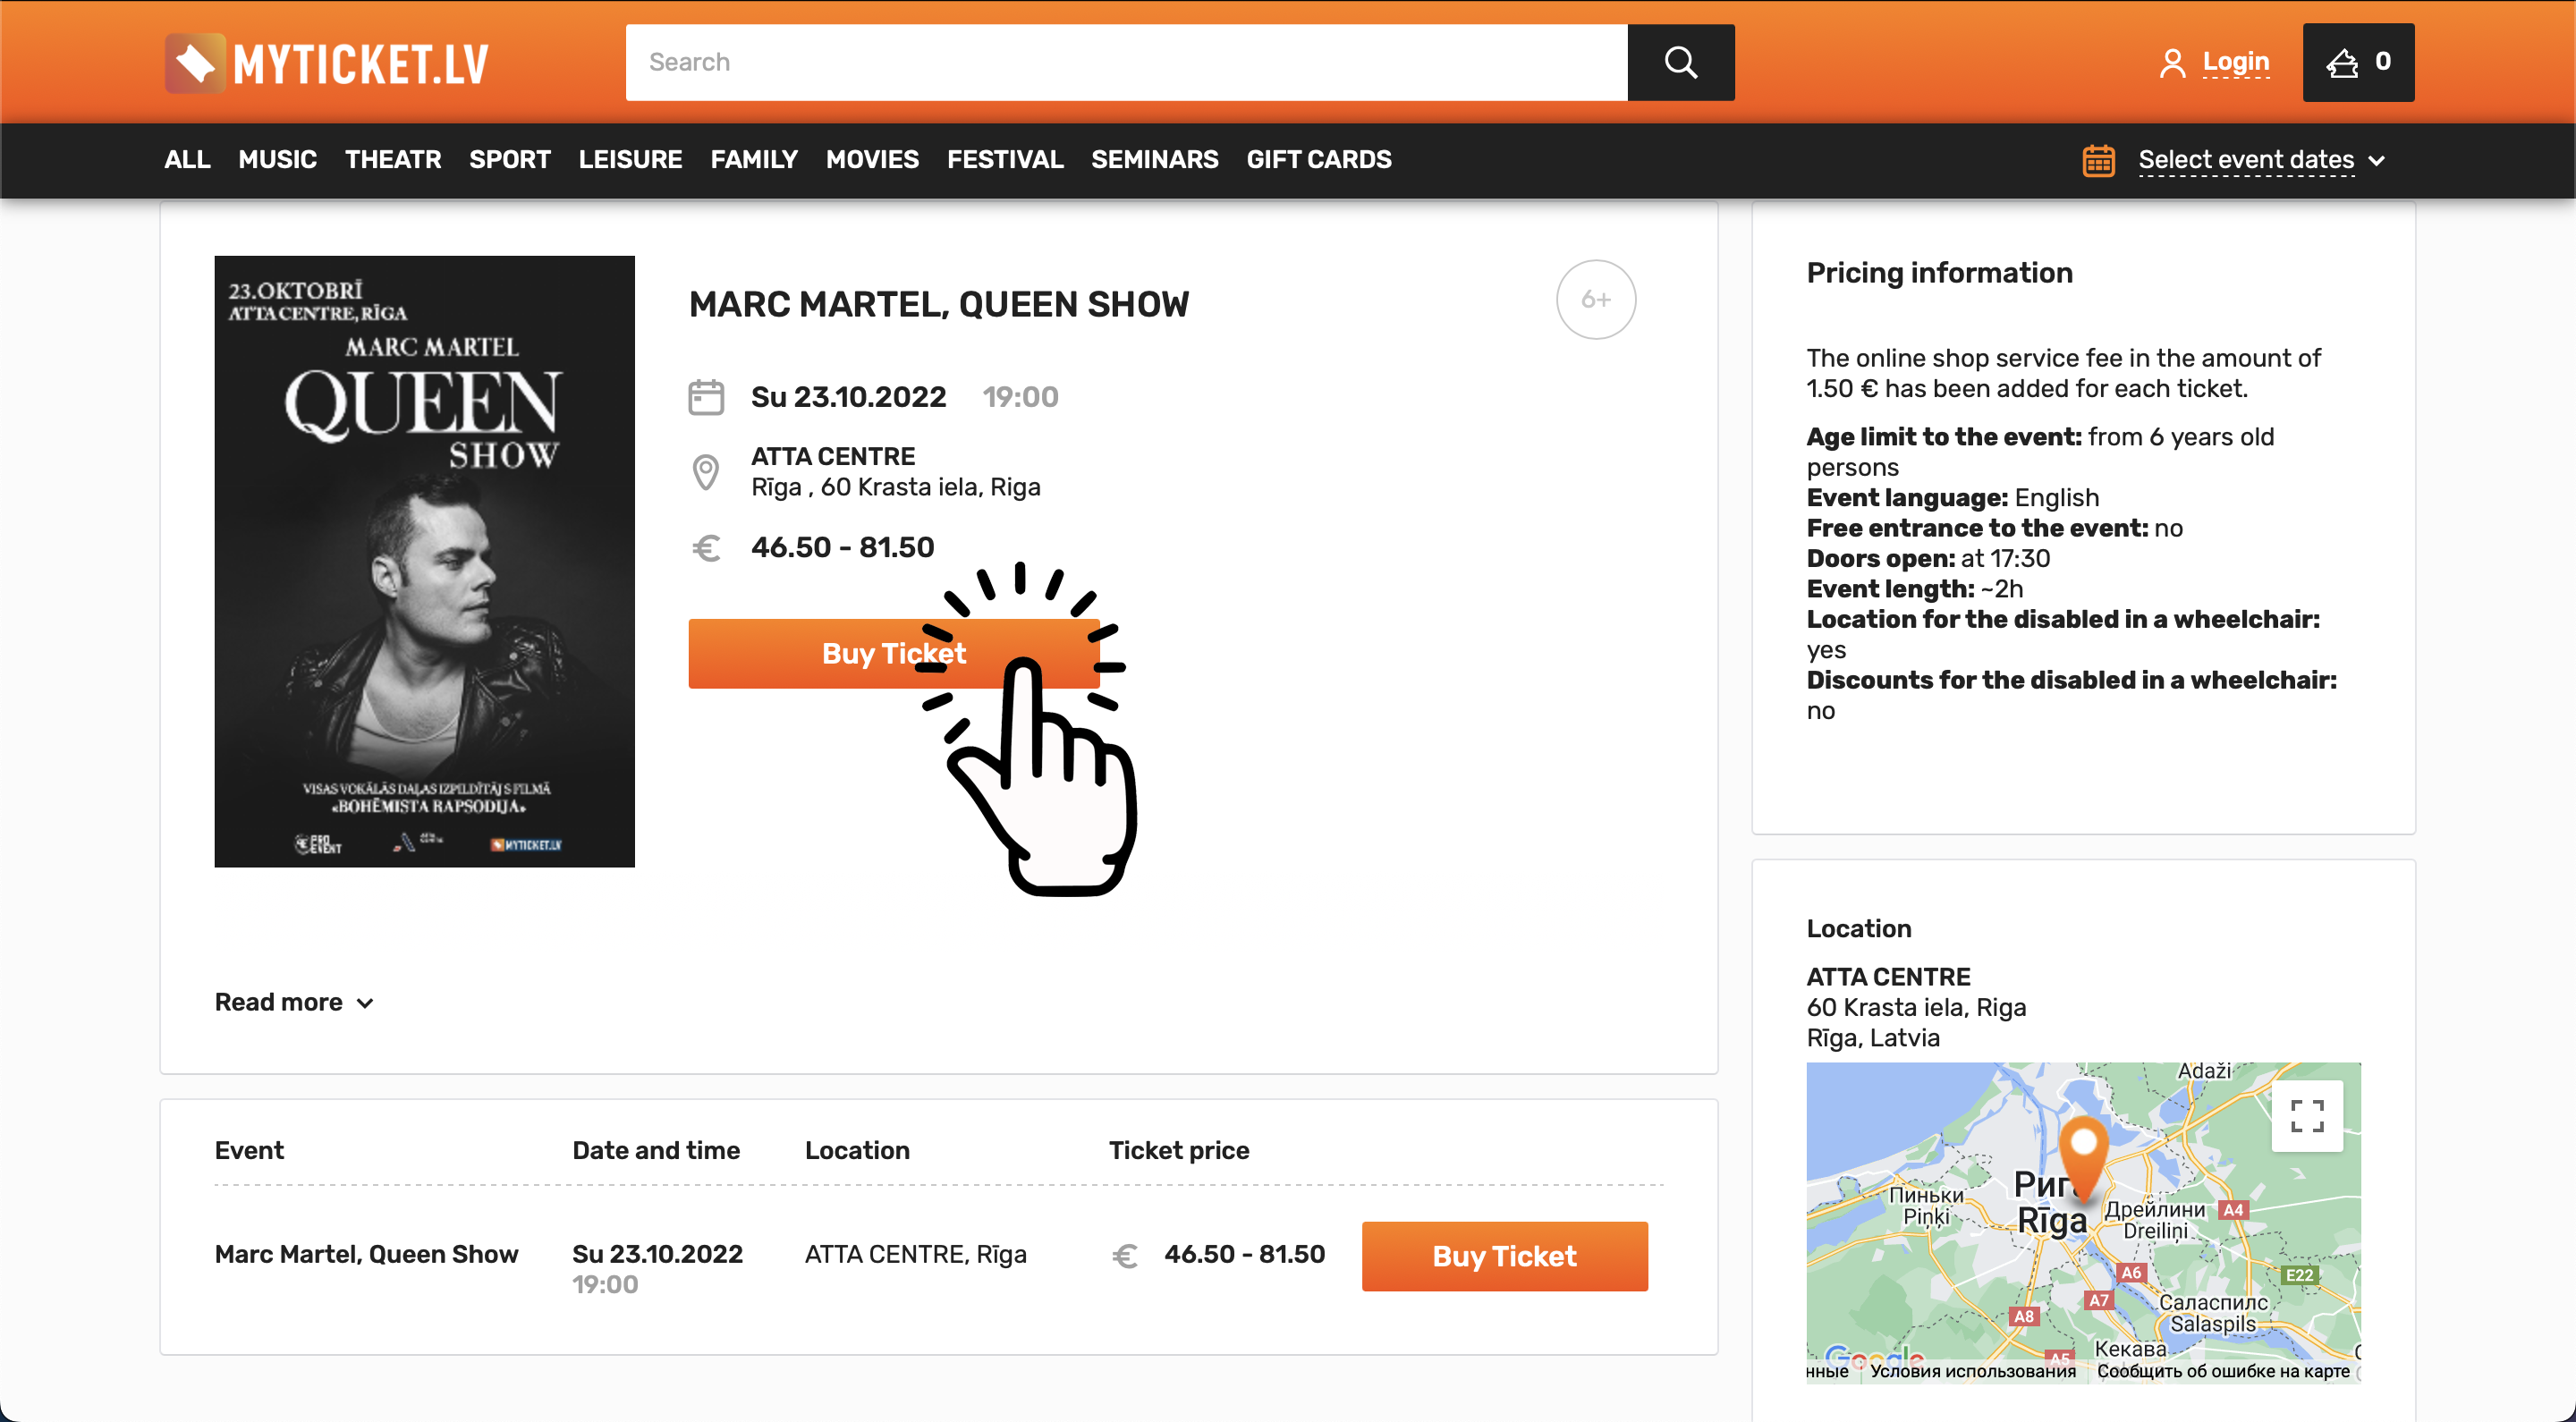Click the euro icon beside 46.50 - 81.50 in event header
Image resolution: width=2576 pixels, height=1422 pixels.
tap(706, 548)
